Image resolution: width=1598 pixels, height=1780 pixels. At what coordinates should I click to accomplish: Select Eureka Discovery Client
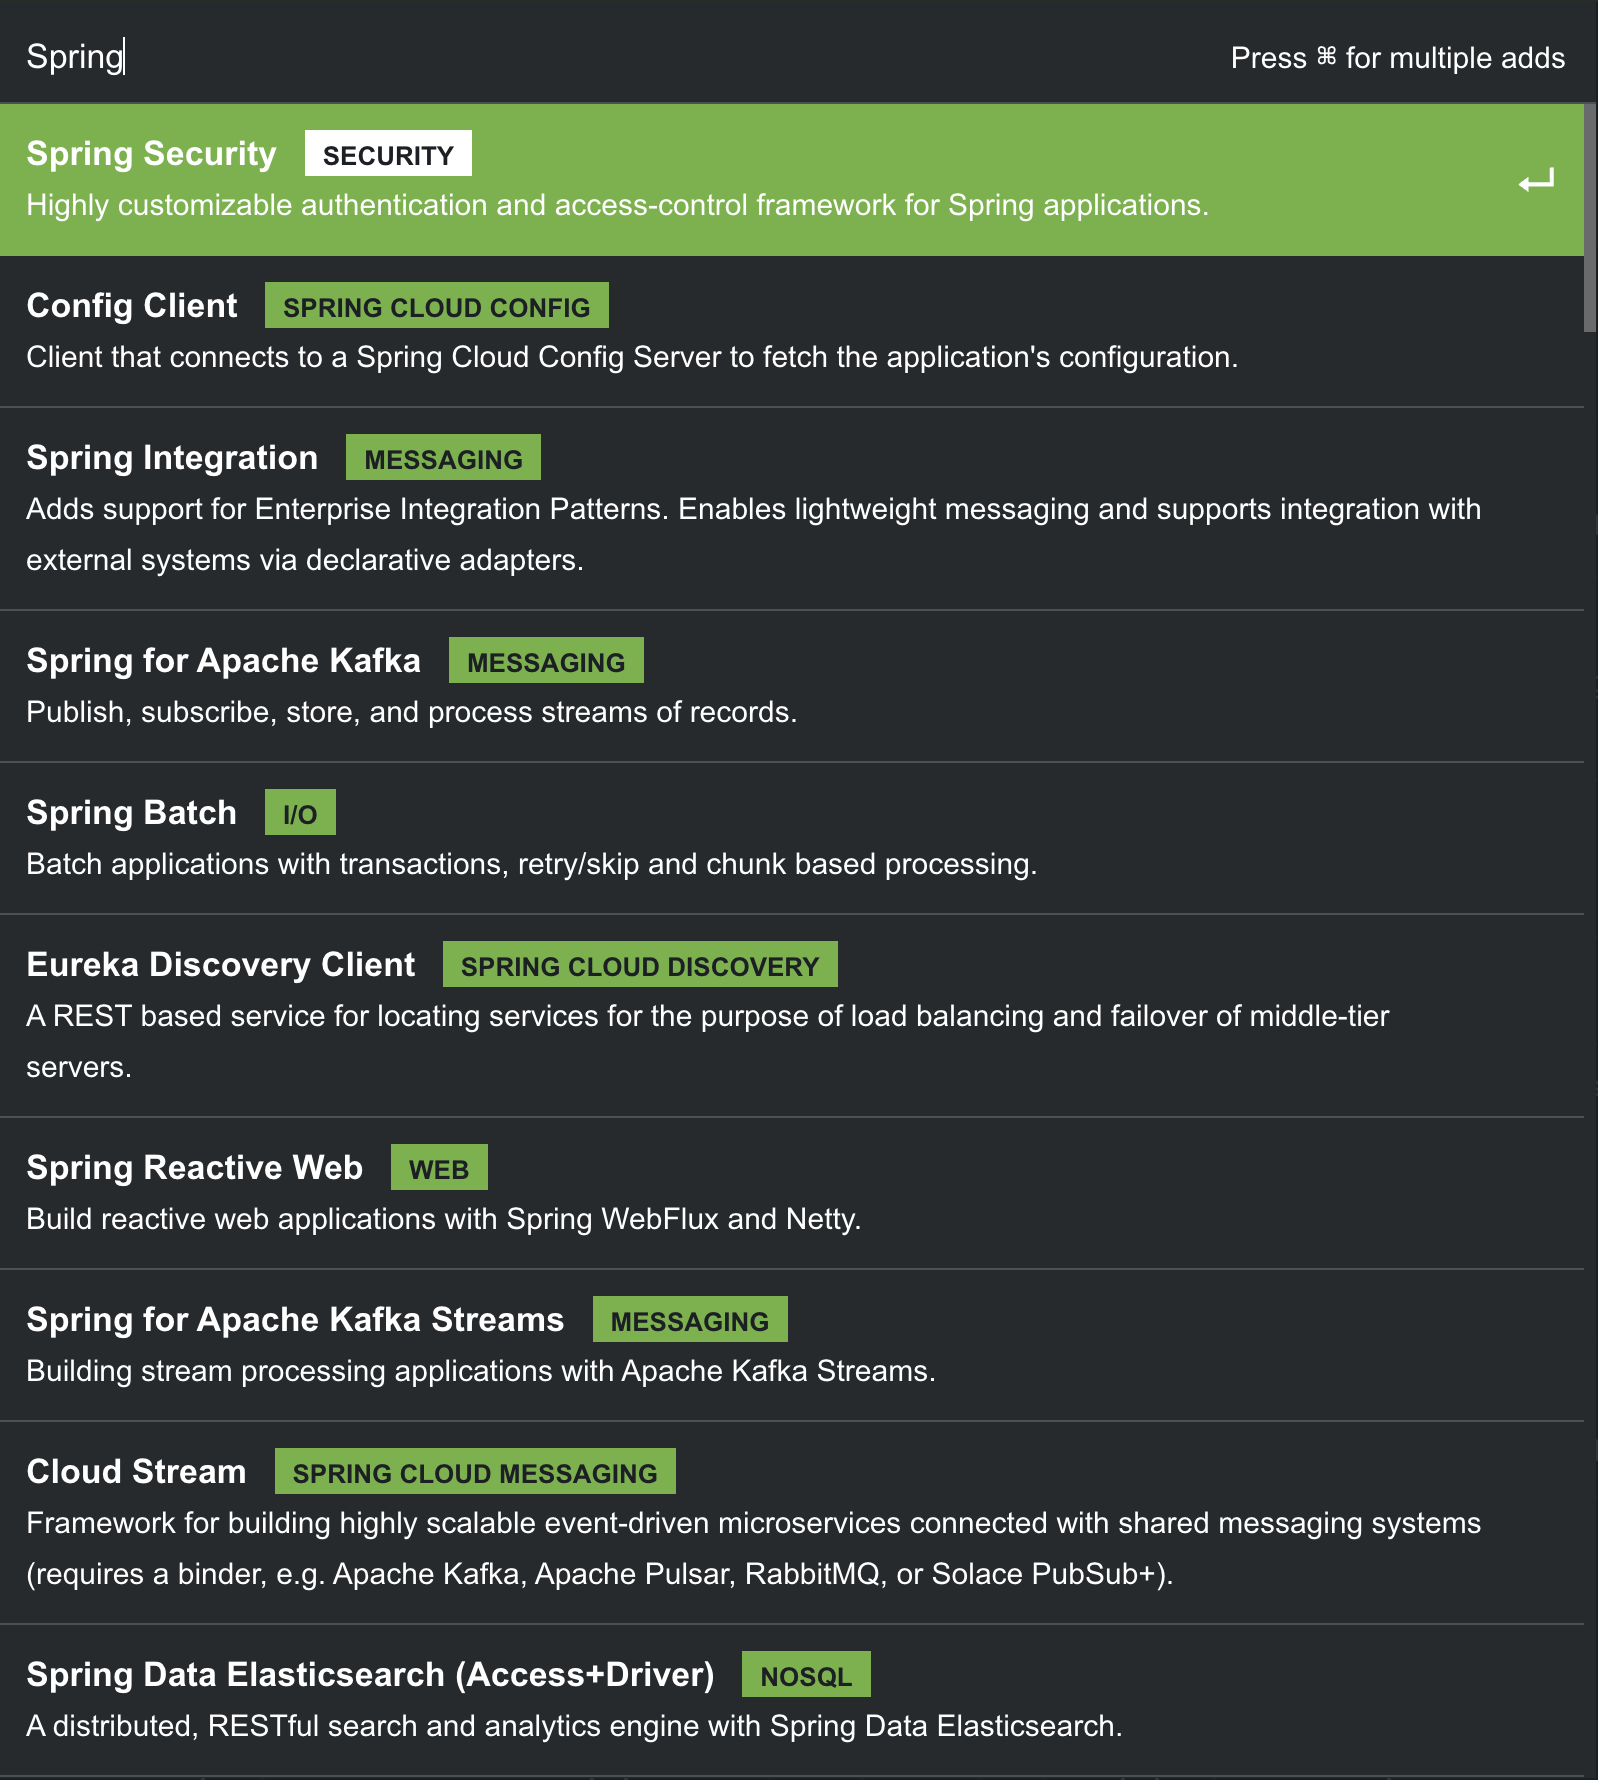click(x=792, y=1016)
